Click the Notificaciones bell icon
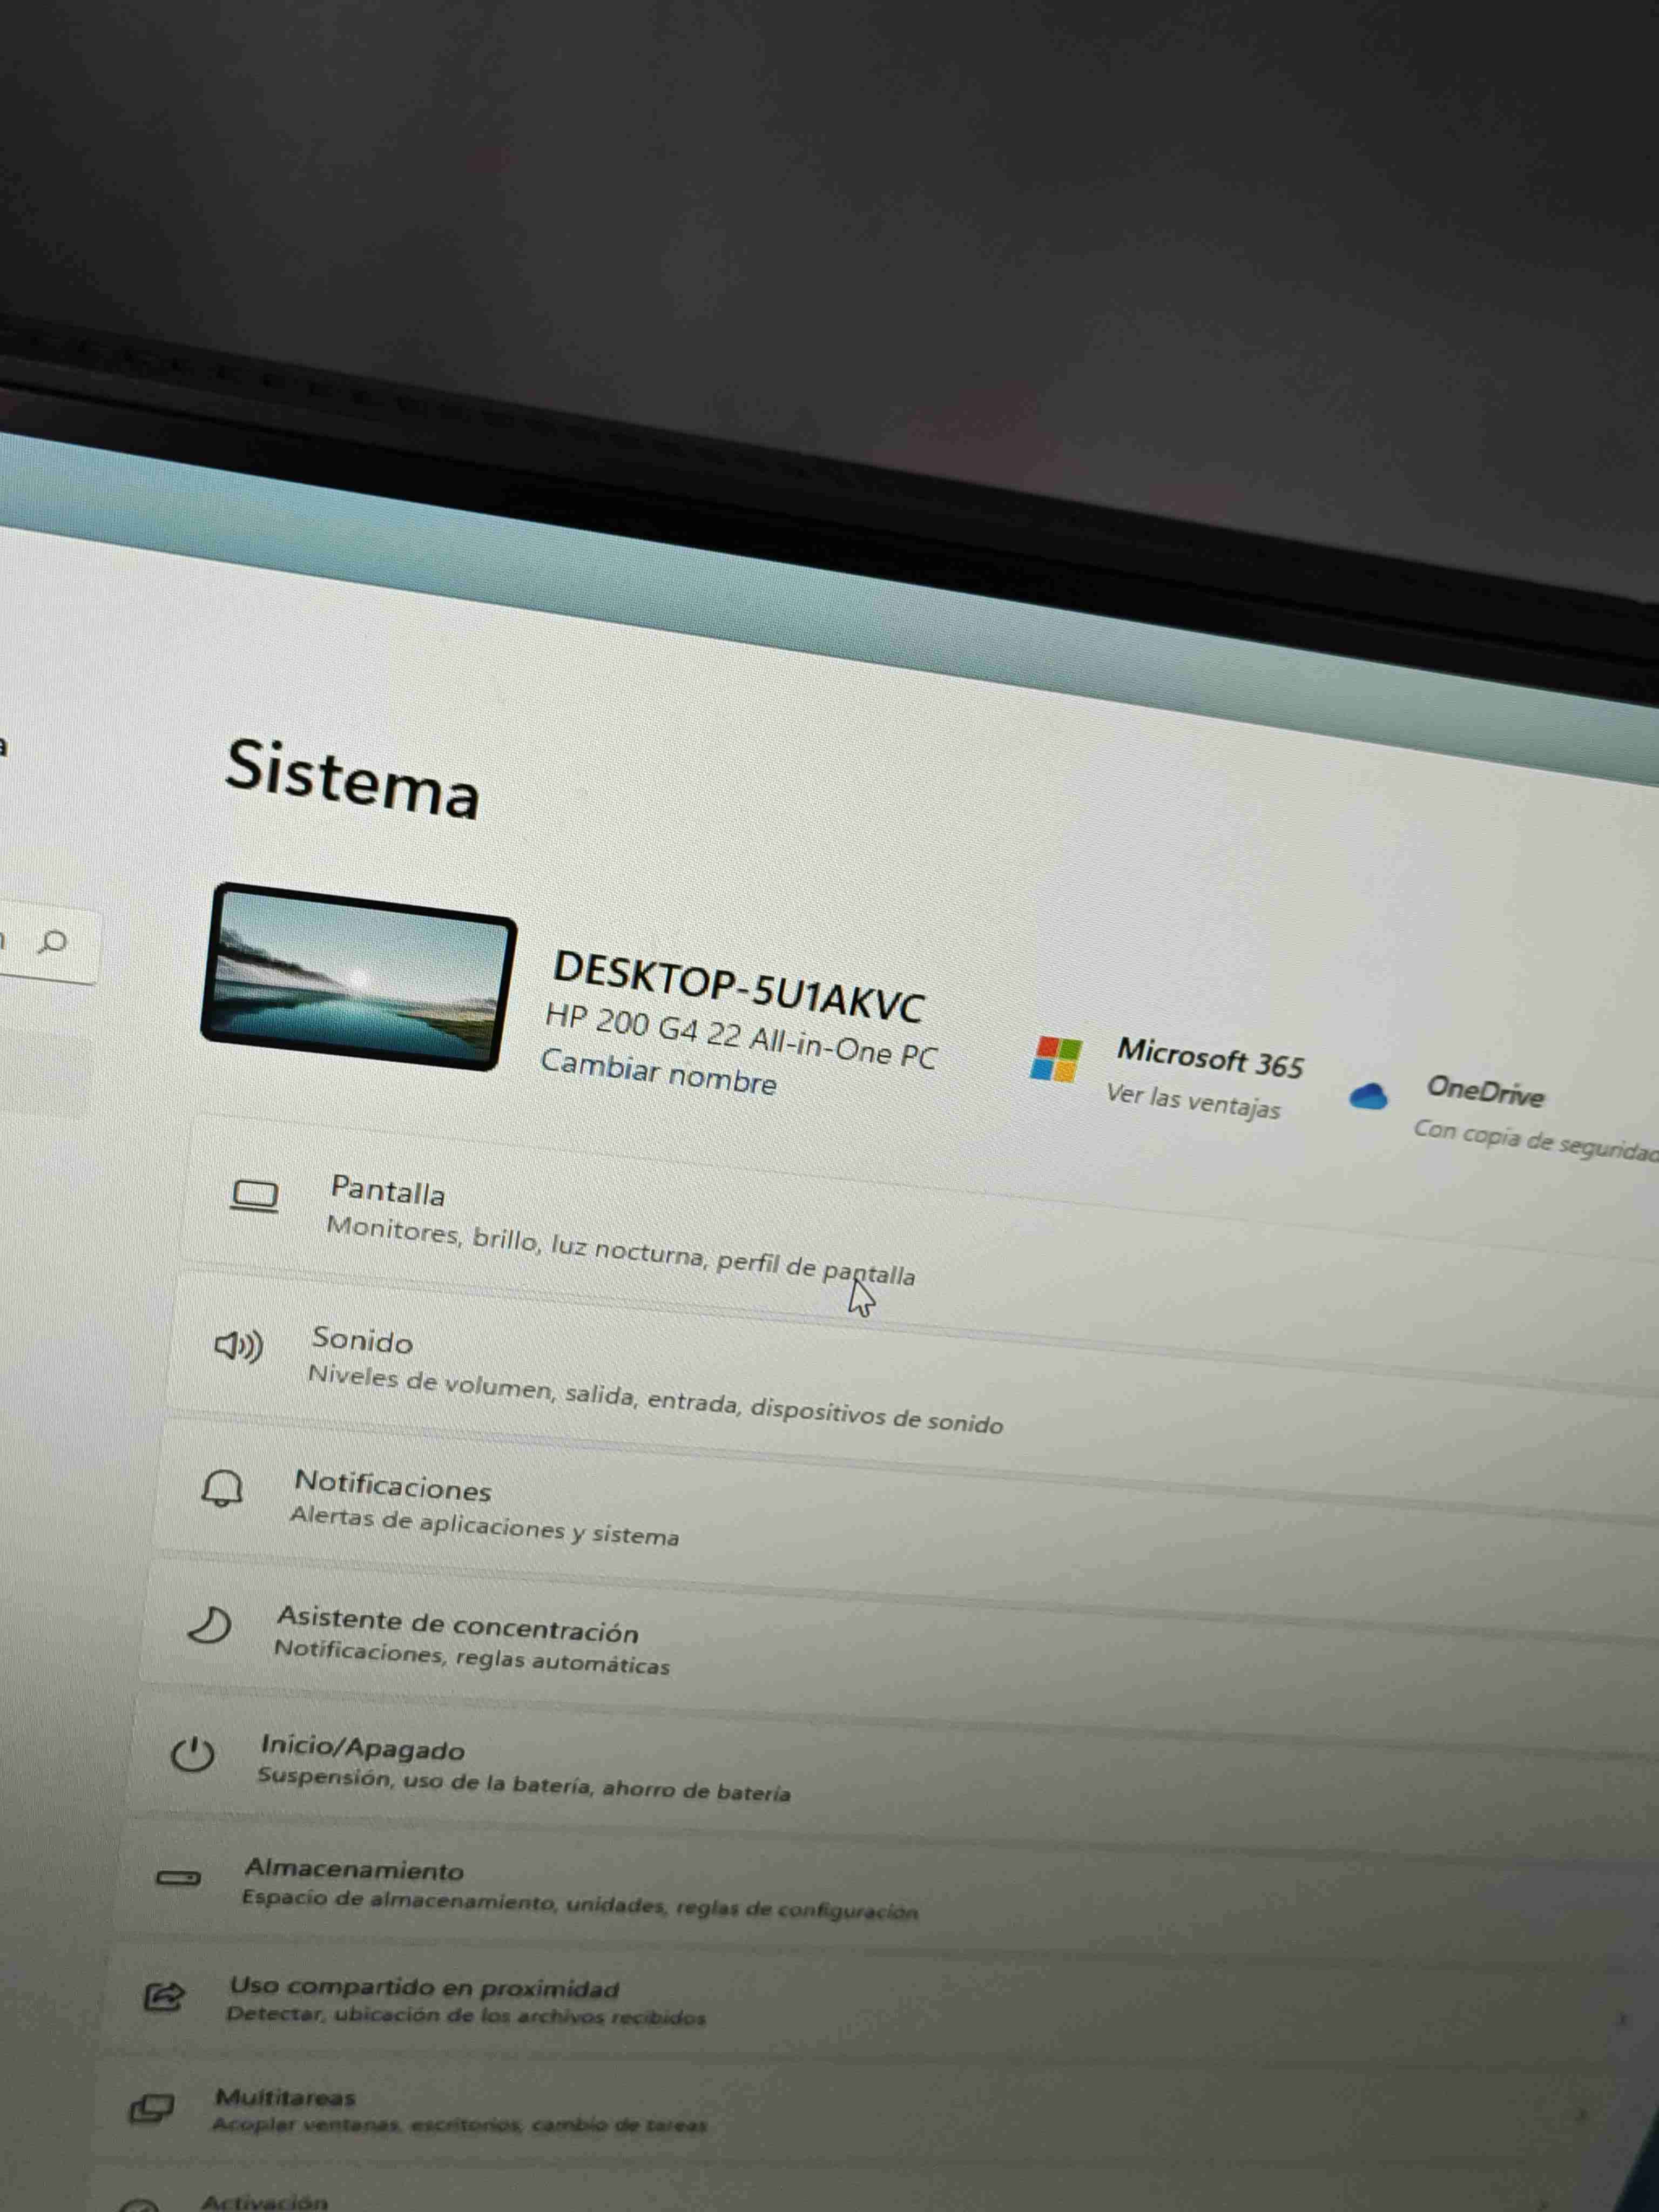Viewport: 1659px width, 2212px height. click(x=222, y=1488)
